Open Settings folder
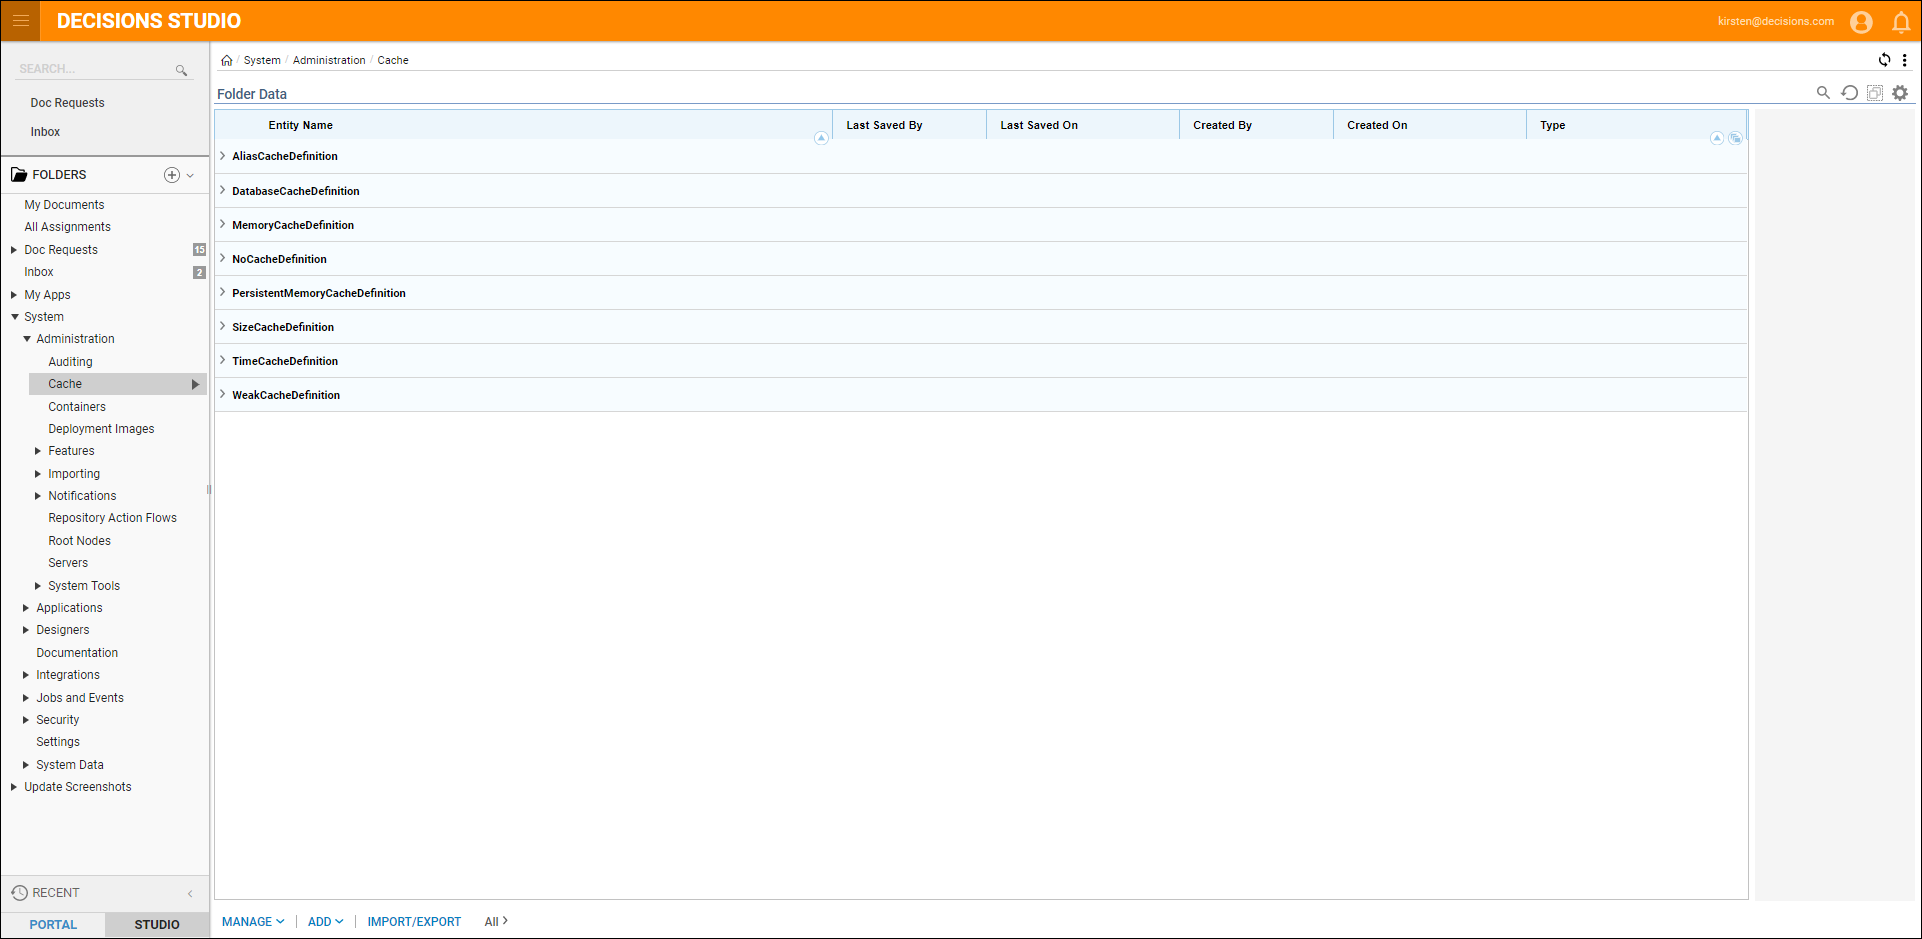The image size is (1922, 939). 58,742
